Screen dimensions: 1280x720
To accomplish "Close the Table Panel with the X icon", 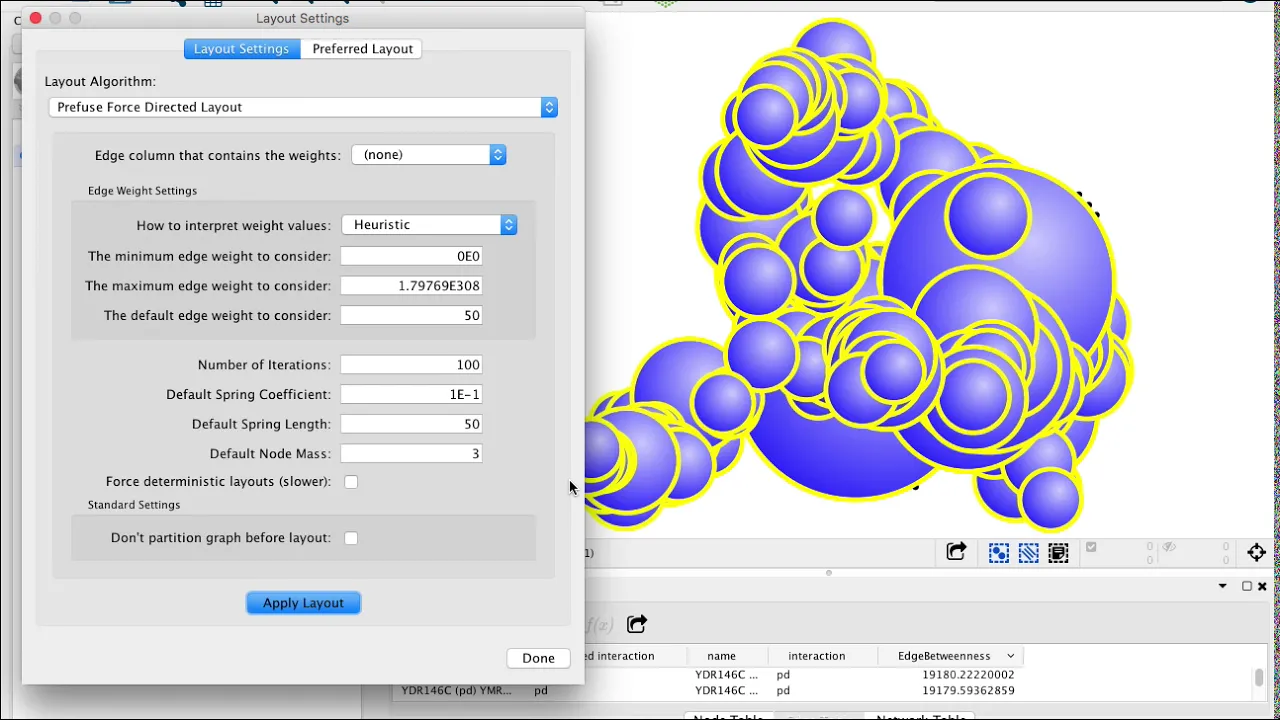I will pyautogui.click(x=1262, y=586).
